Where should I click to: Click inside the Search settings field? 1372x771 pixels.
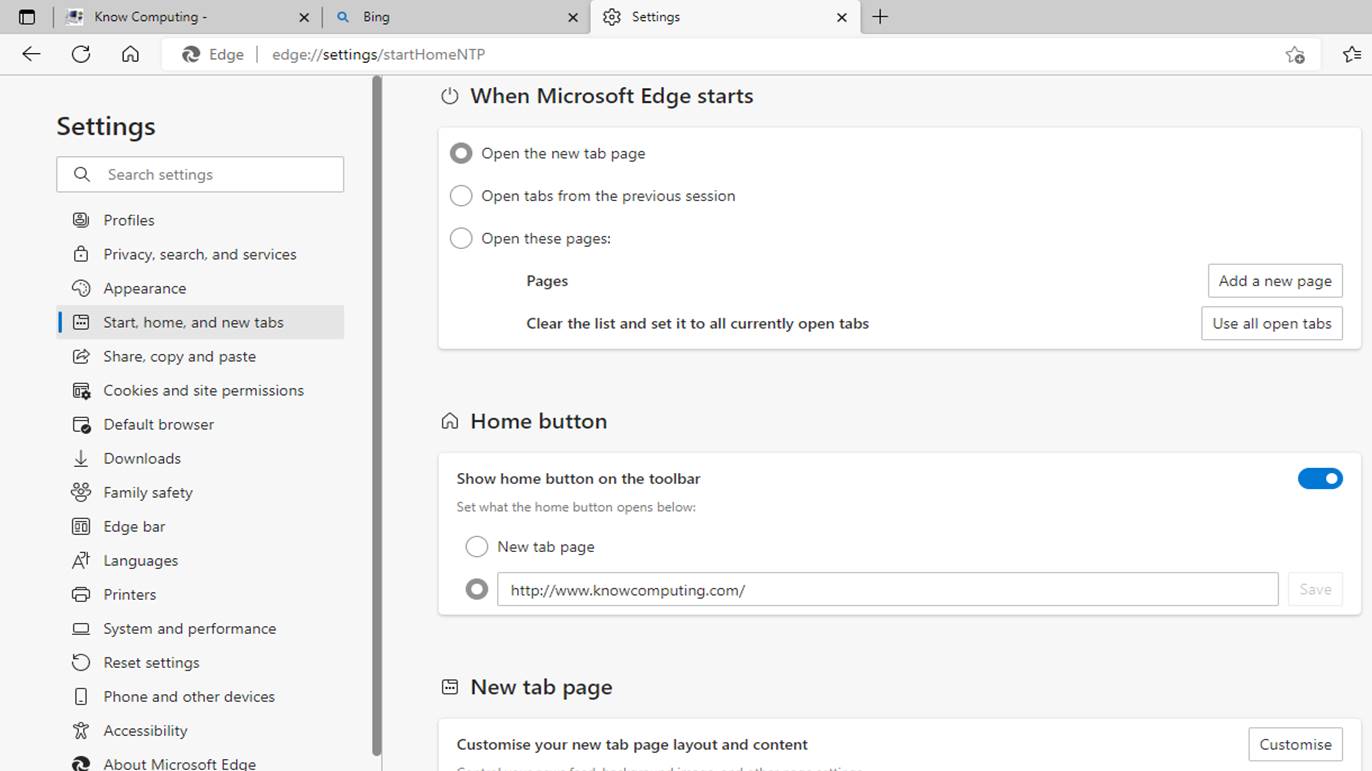coord(200,174)
